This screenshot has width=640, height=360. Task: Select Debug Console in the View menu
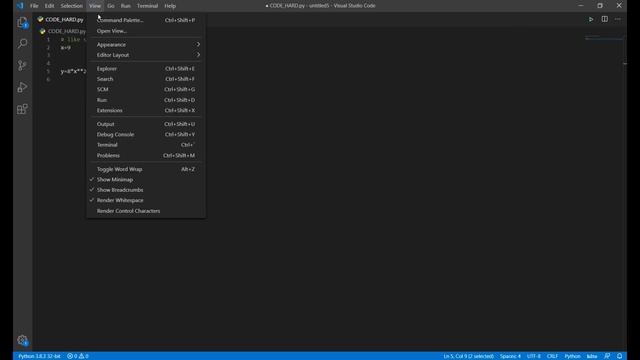pos(146,134)
